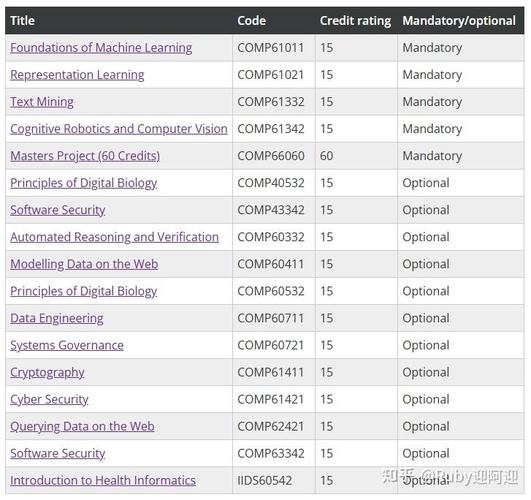Open Automated Reasoning and Verification link

[114, 237]
